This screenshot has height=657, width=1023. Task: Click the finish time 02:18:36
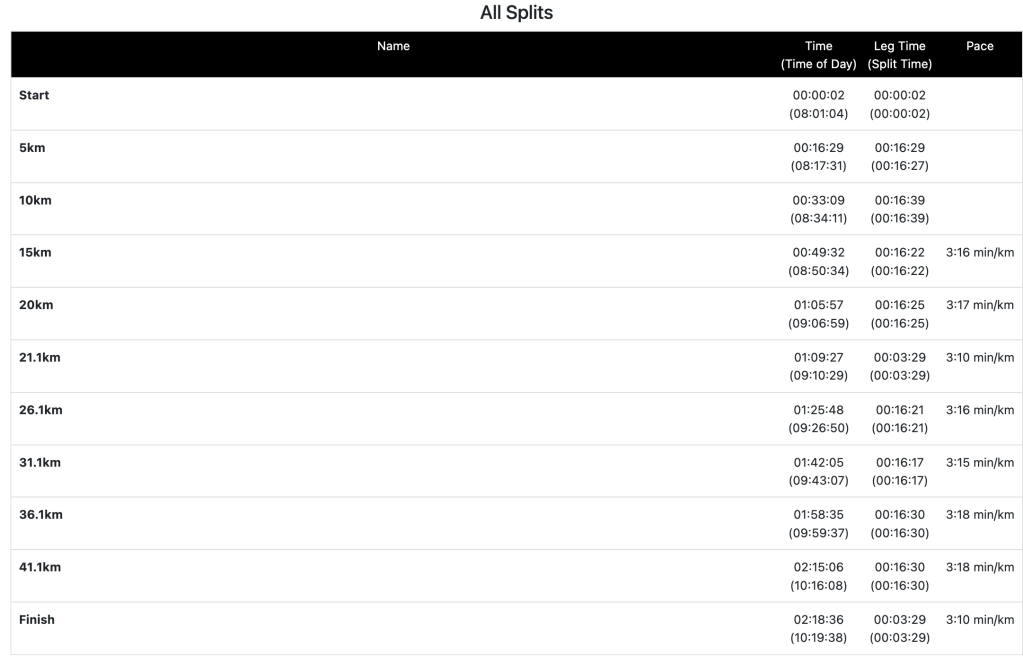coord(818,620)
